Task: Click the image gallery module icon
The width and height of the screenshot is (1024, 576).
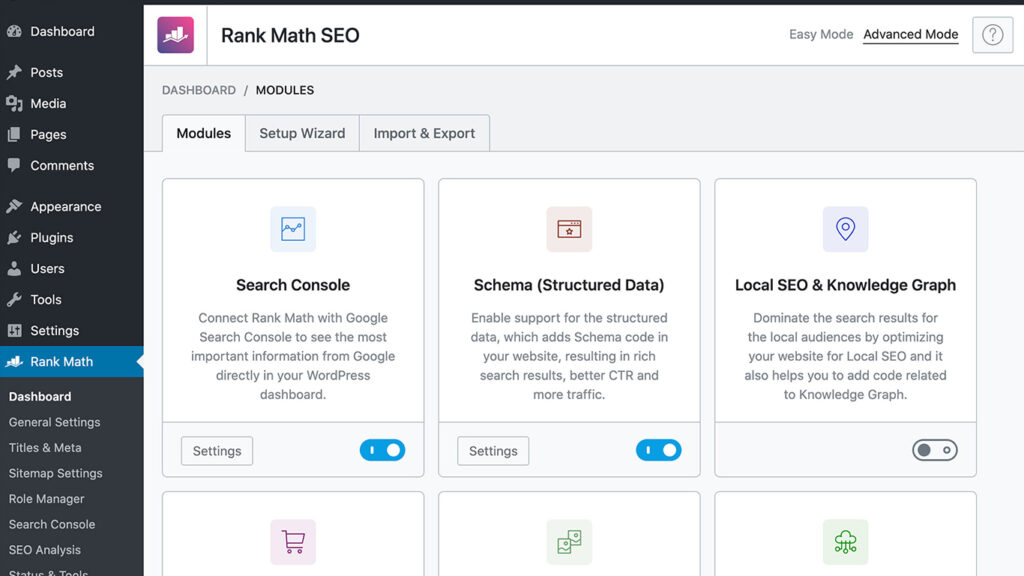Action: pos(569,541)
